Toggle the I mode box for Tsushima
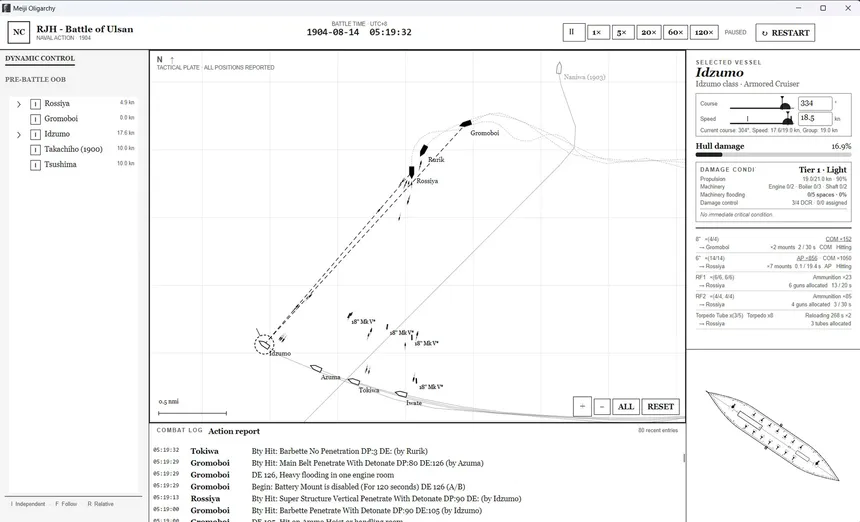 (x=36, y=164)
